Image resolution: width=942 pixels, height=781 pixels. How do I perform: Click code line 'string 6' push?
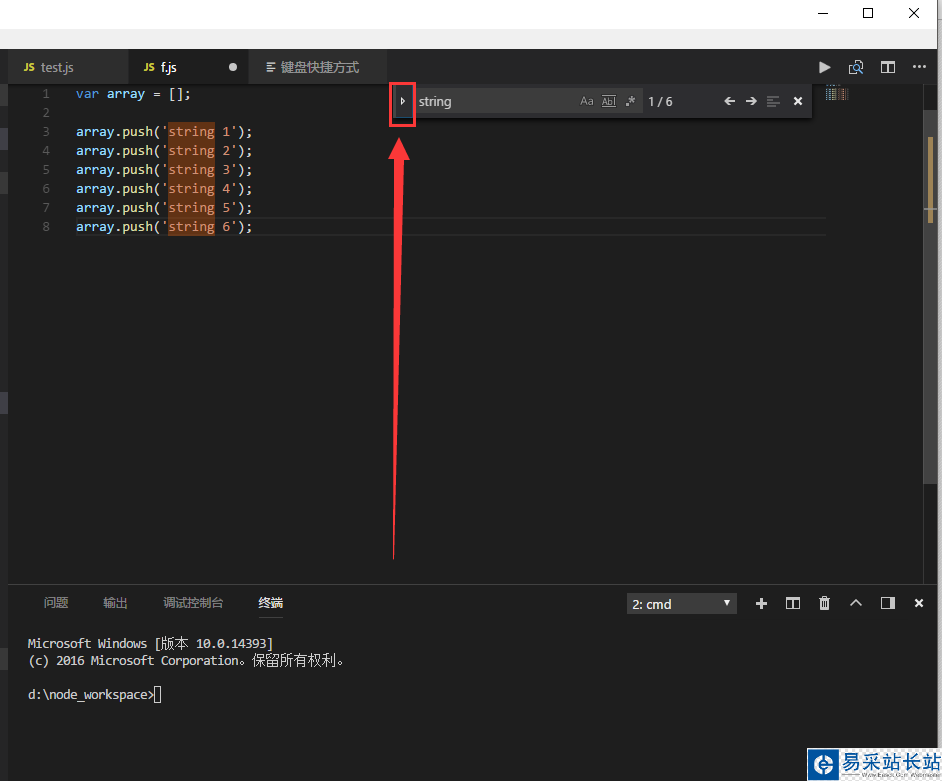click(x=164, y=226)
